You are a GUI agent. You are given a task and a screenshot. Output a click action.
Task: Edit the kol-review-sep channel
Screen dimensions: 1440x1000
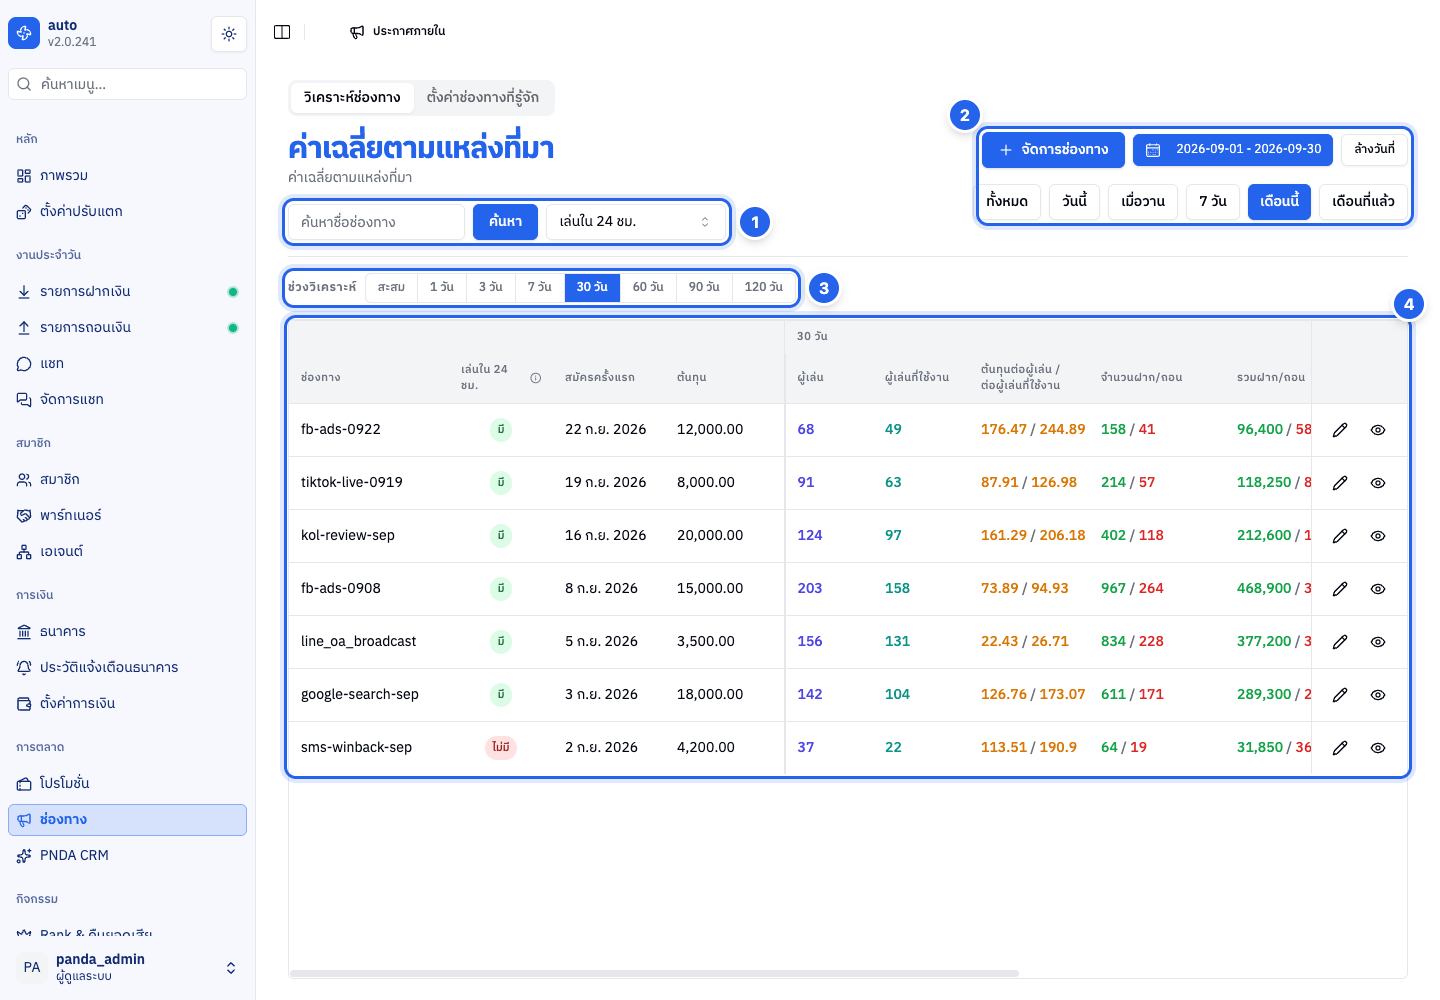click(1340, 536)
